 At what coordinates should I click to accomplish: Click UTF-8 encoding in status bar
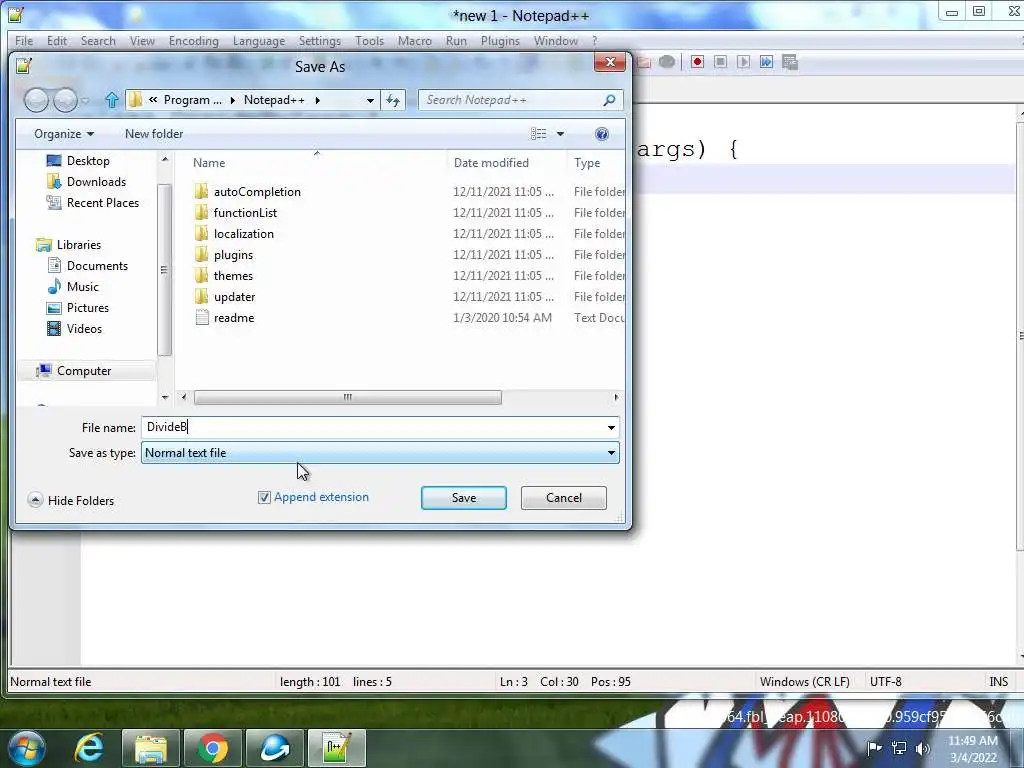point(886,682)
